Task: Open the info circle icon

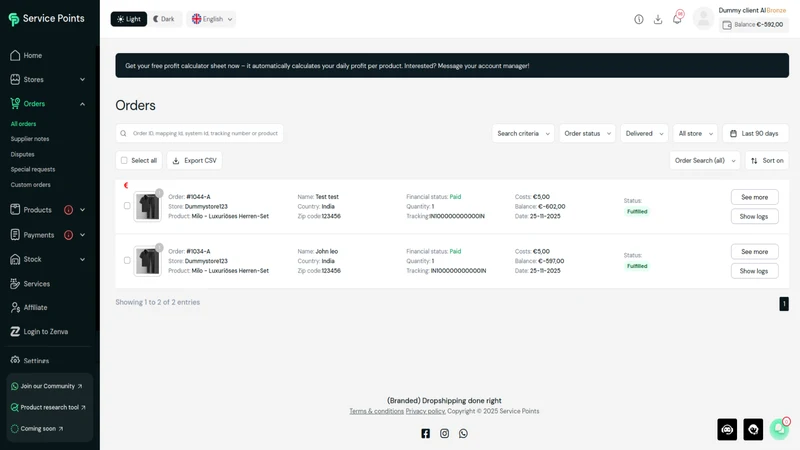Action: pos(638,19)
